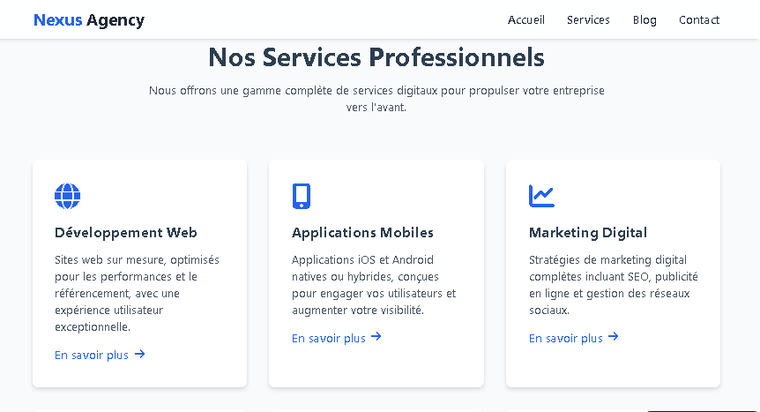Click the arrow icon under Développement Web
The image size is (760, 412).
coord(140,354)
